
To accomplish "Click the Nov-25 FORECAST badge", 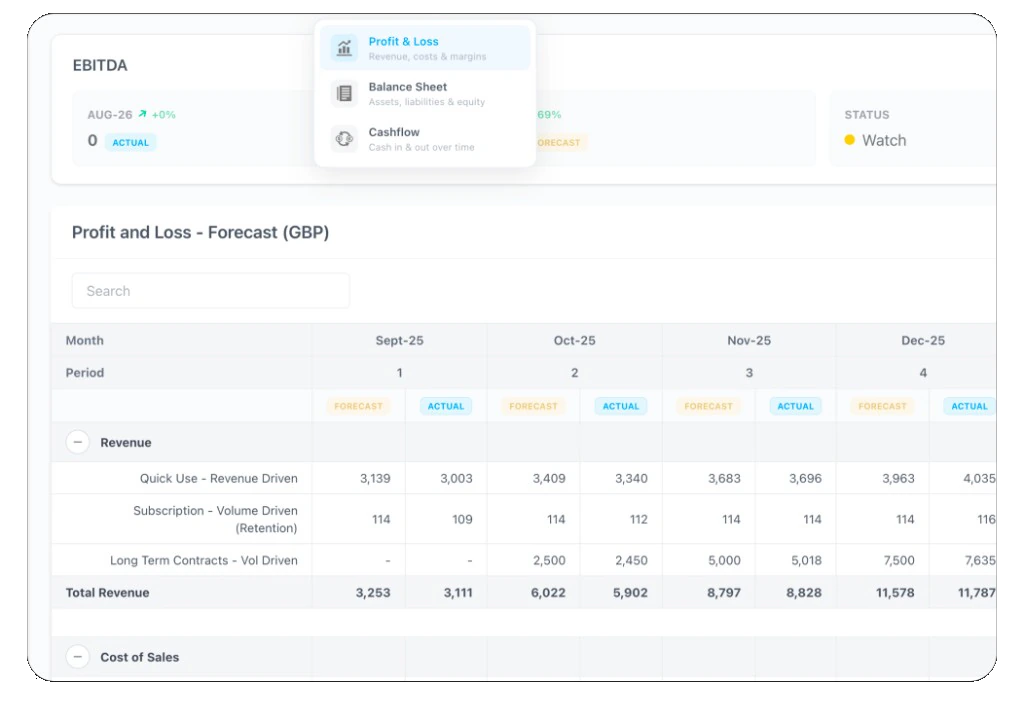I will [x=709, y=406].
